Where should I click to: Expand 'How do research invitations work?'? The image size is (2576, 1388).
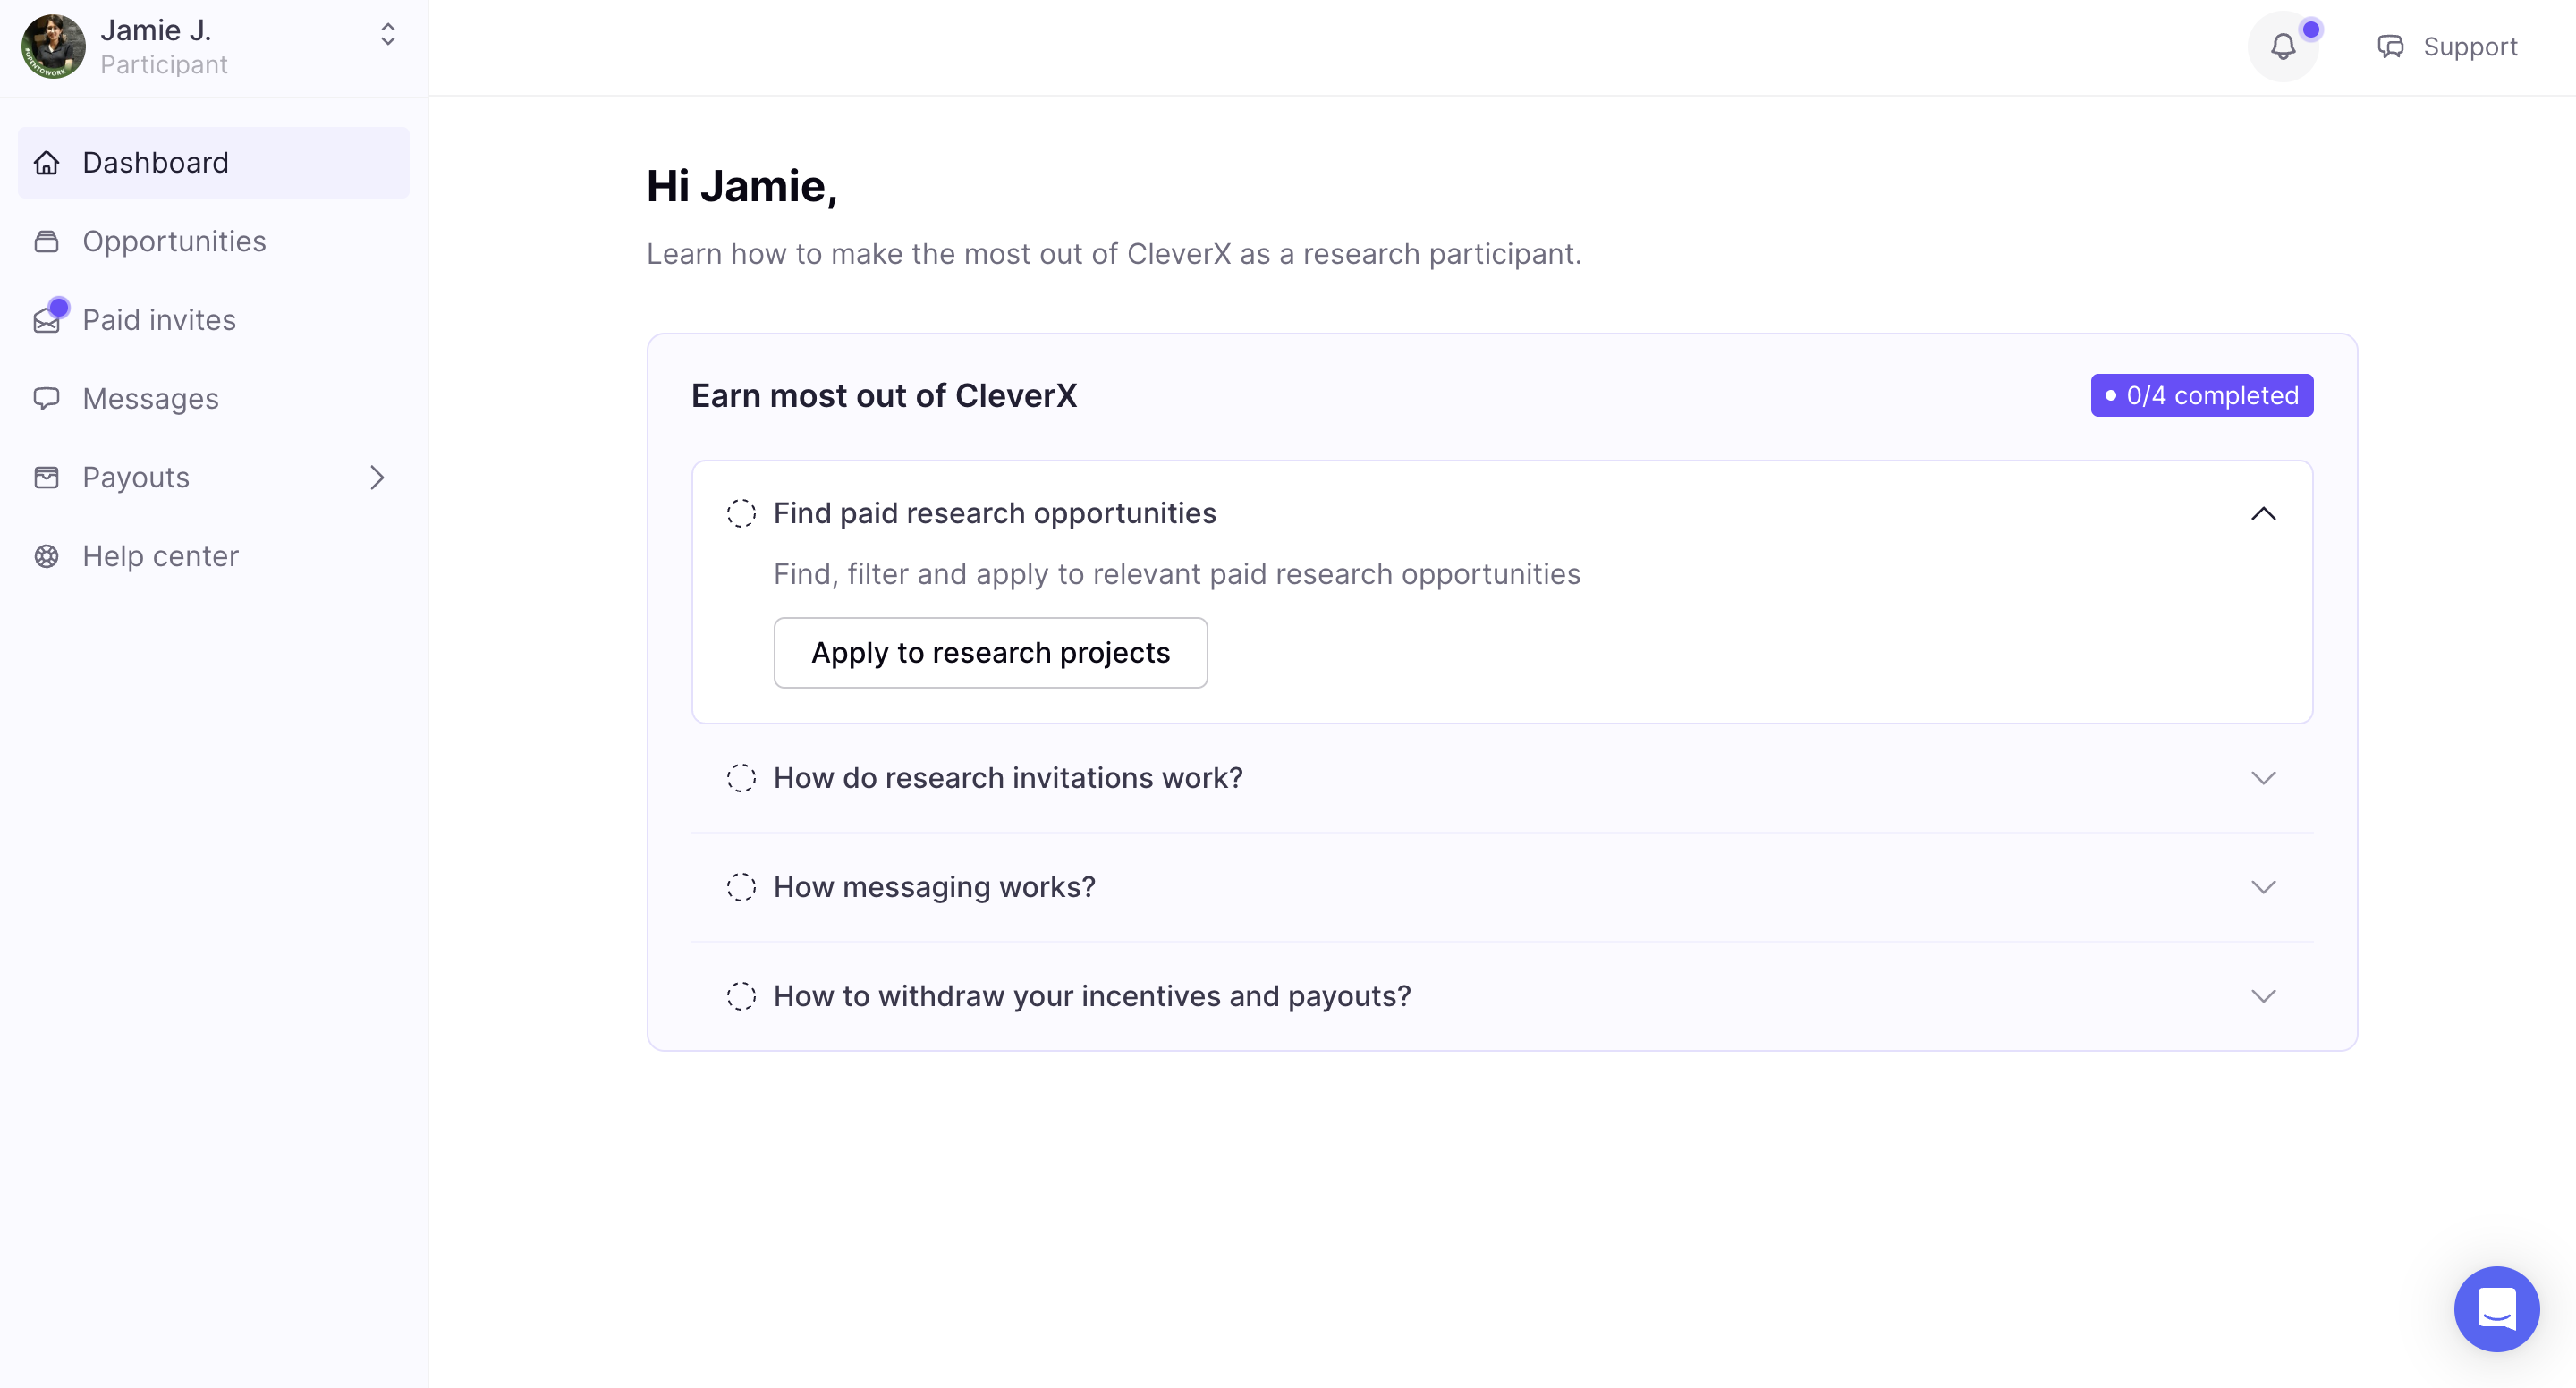(x=2263, y=778)
